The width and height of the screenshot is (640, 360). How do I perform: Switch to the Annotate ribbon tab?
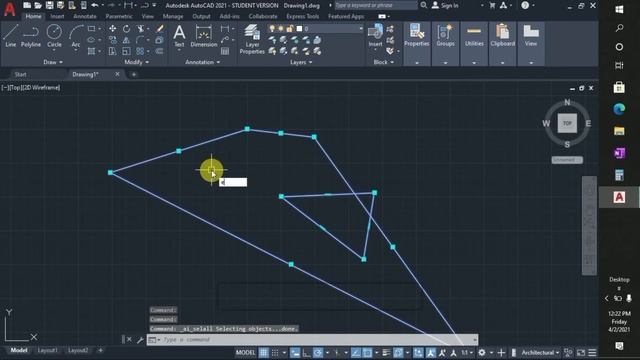[x=85, y=16]
